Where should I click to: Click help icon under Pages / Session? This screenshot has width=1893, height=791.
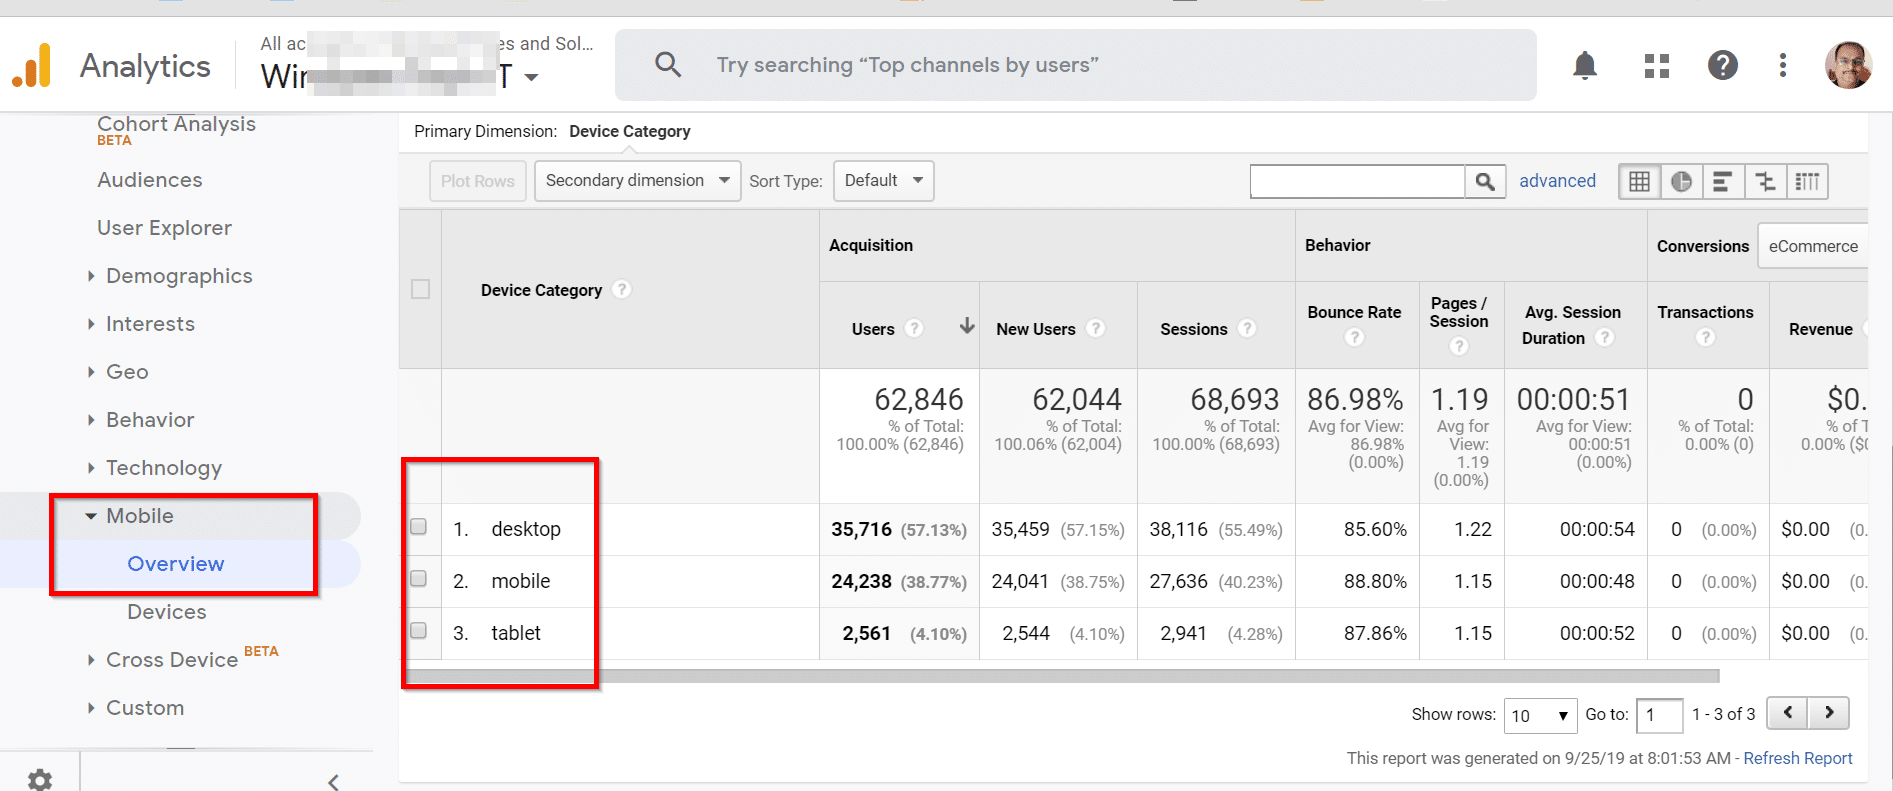tap(1459, 346)
